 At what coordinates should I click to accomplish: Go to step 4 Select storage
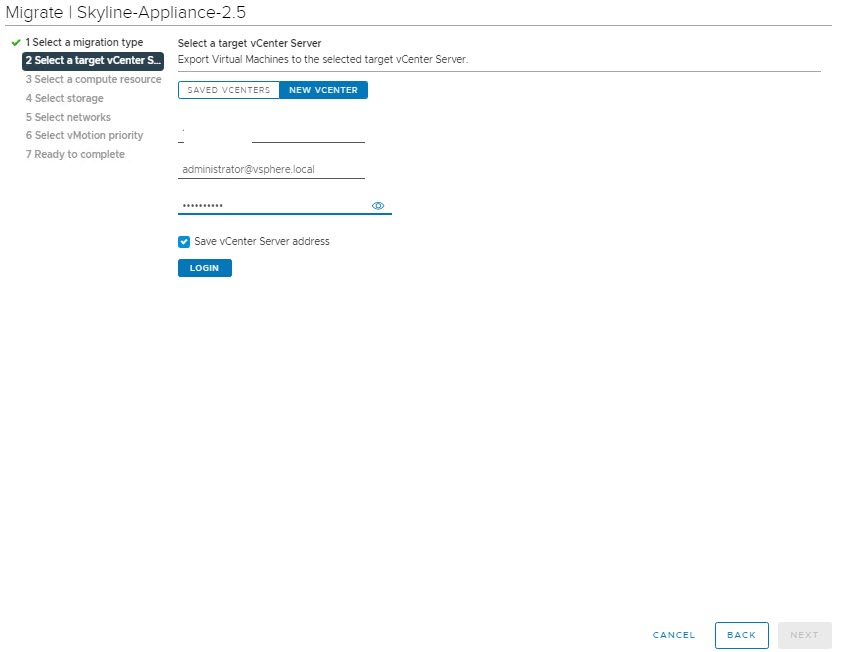64,98
